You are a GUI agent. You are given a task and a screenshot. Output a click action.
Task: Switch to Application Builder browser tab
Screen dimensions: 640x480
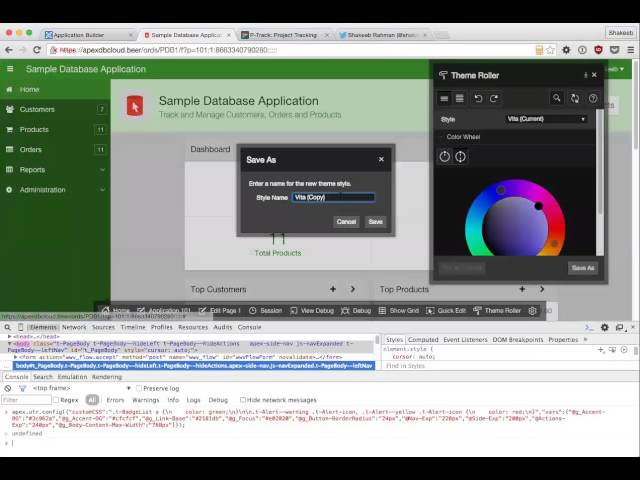[x=89, y=35]
